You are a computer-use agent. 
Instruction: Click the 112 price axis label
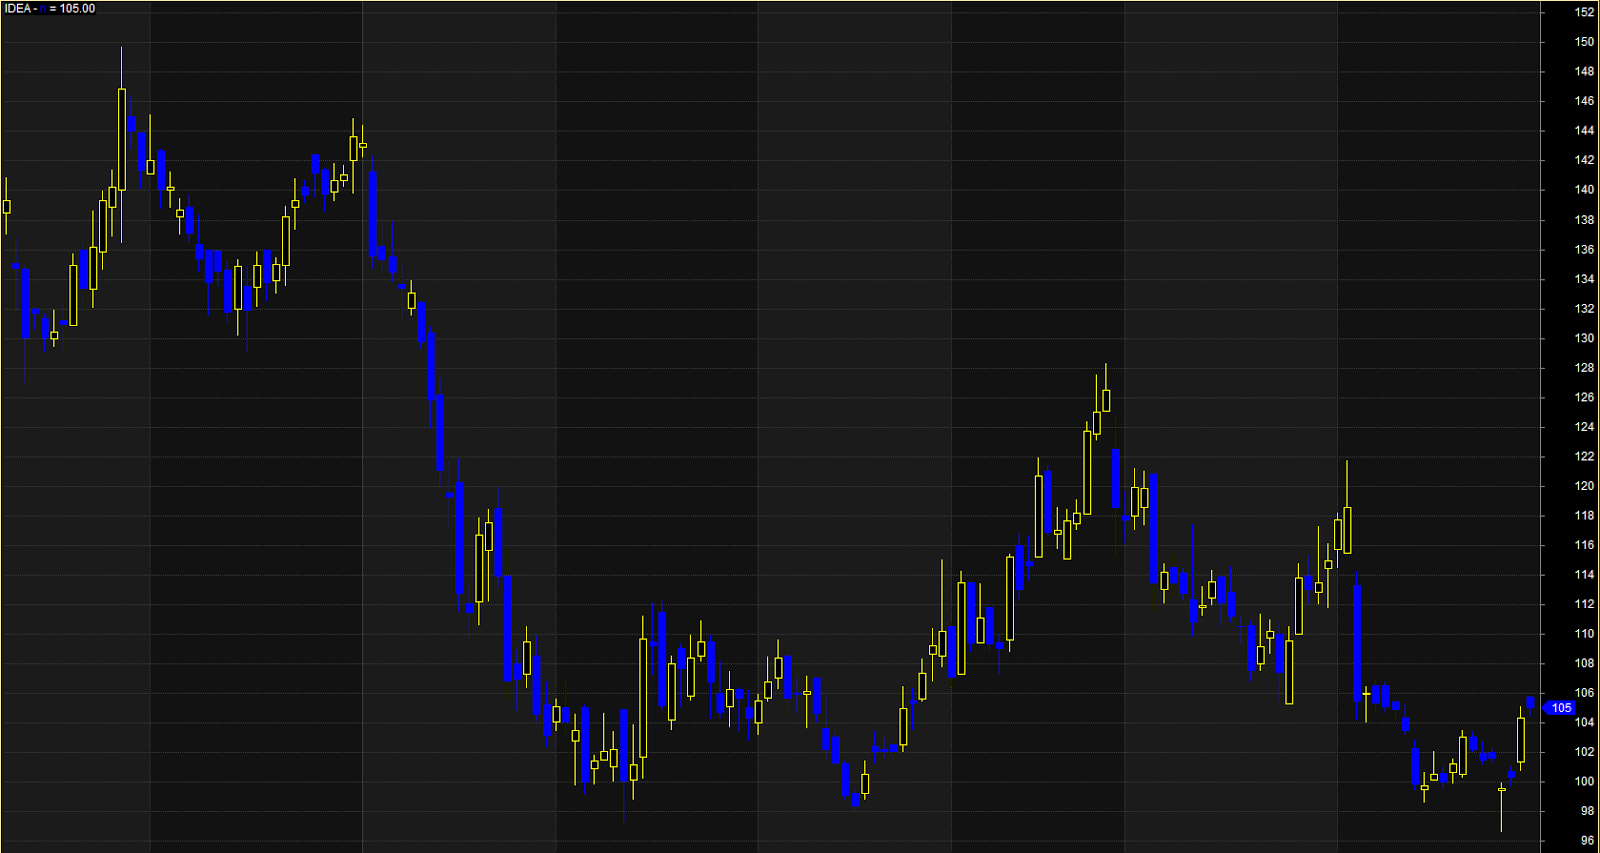click(1584, 604)
